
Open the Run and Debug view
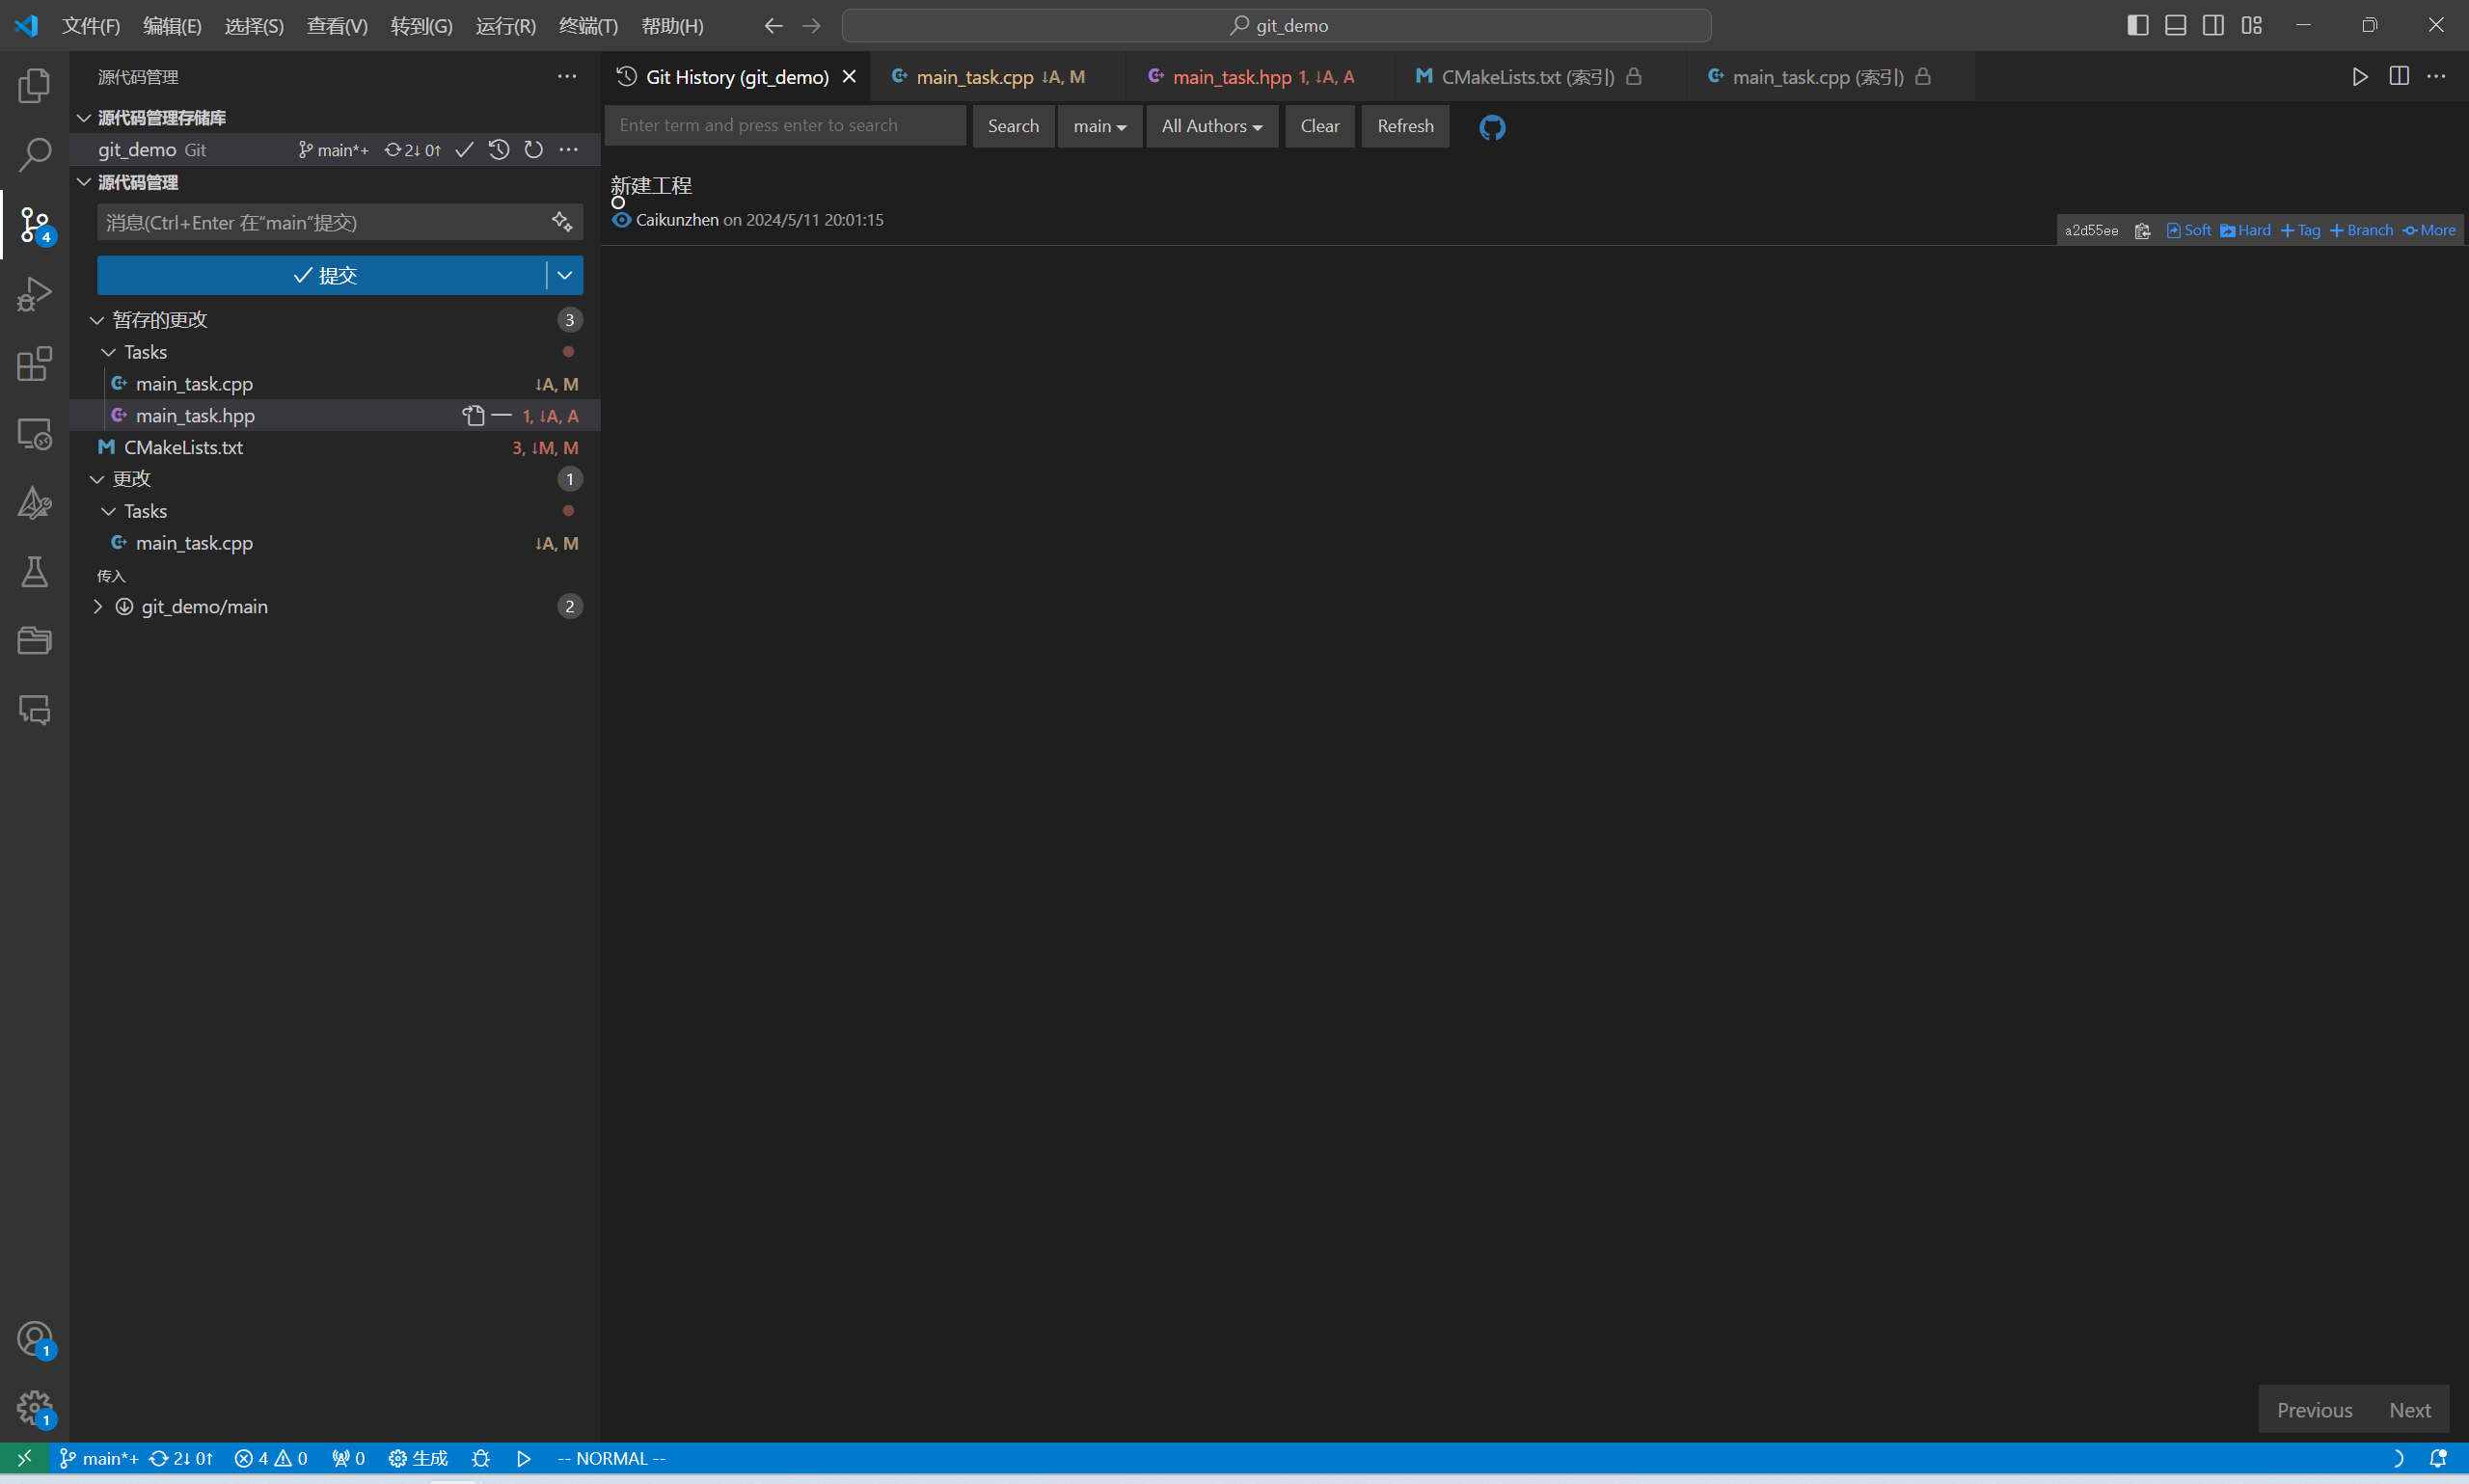34,294
